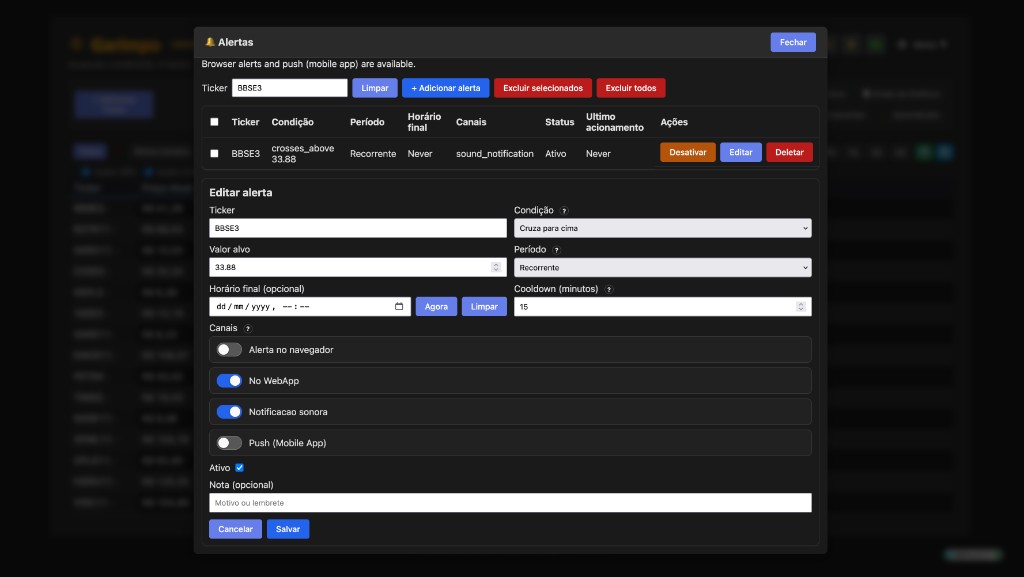The image size is (1024, 577).
Task: Clear the ticker filter with top Limpar
Action: pos(375,88)
